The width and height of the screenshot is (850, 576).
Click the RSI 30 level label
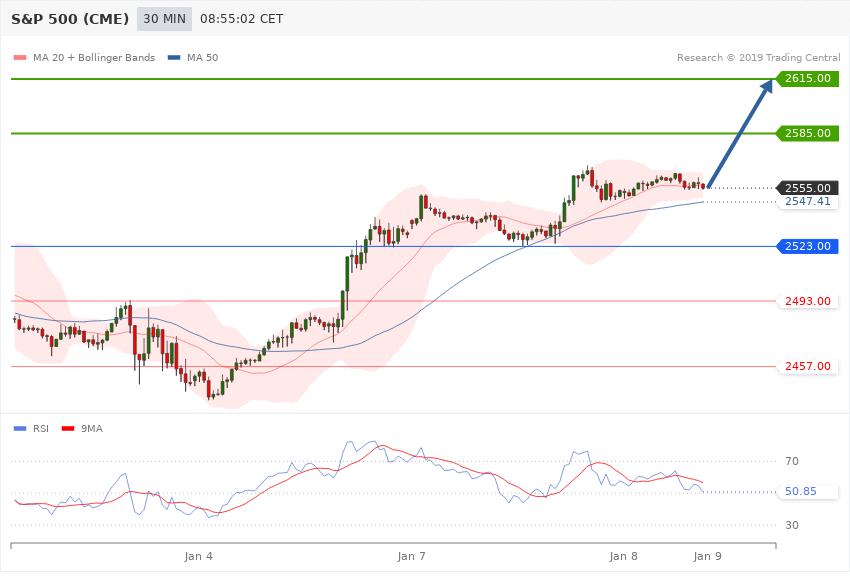click(x=791, y=525)
